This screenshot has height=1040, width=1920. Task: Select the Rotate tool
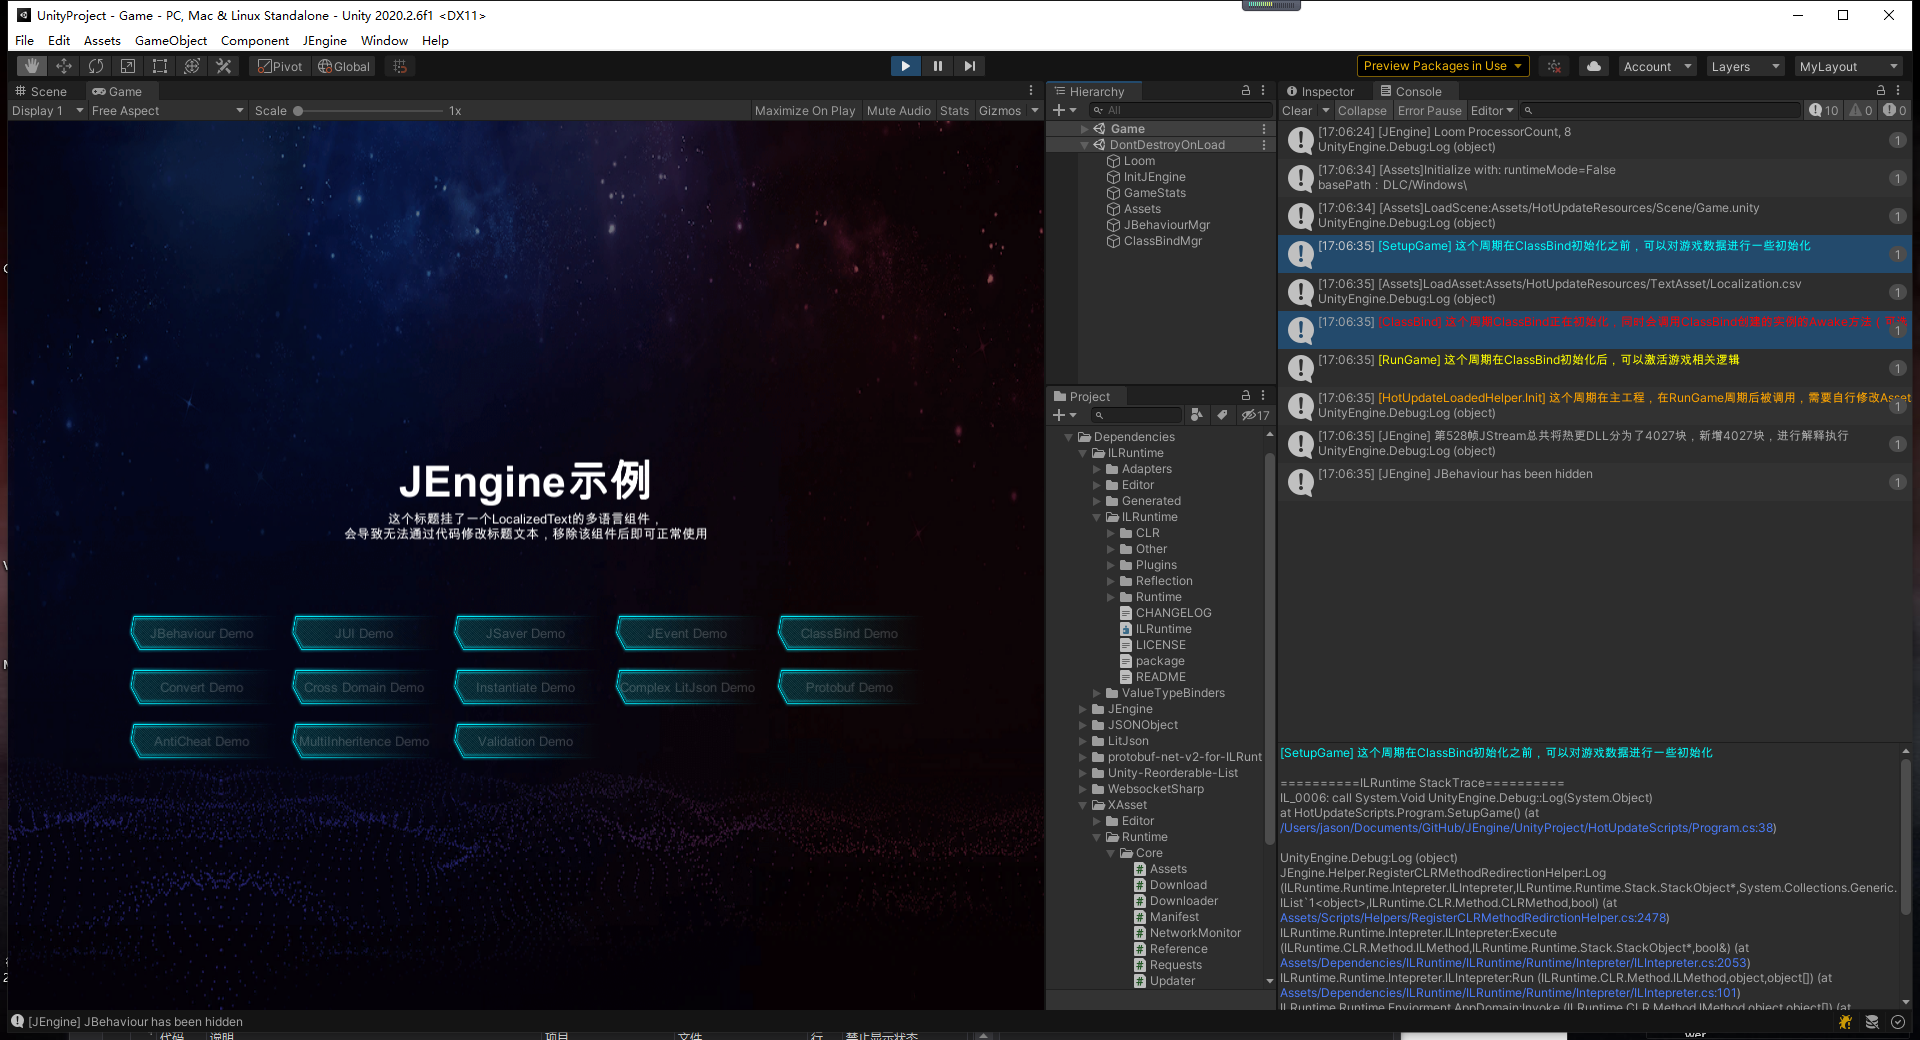[x=96, y=65]
